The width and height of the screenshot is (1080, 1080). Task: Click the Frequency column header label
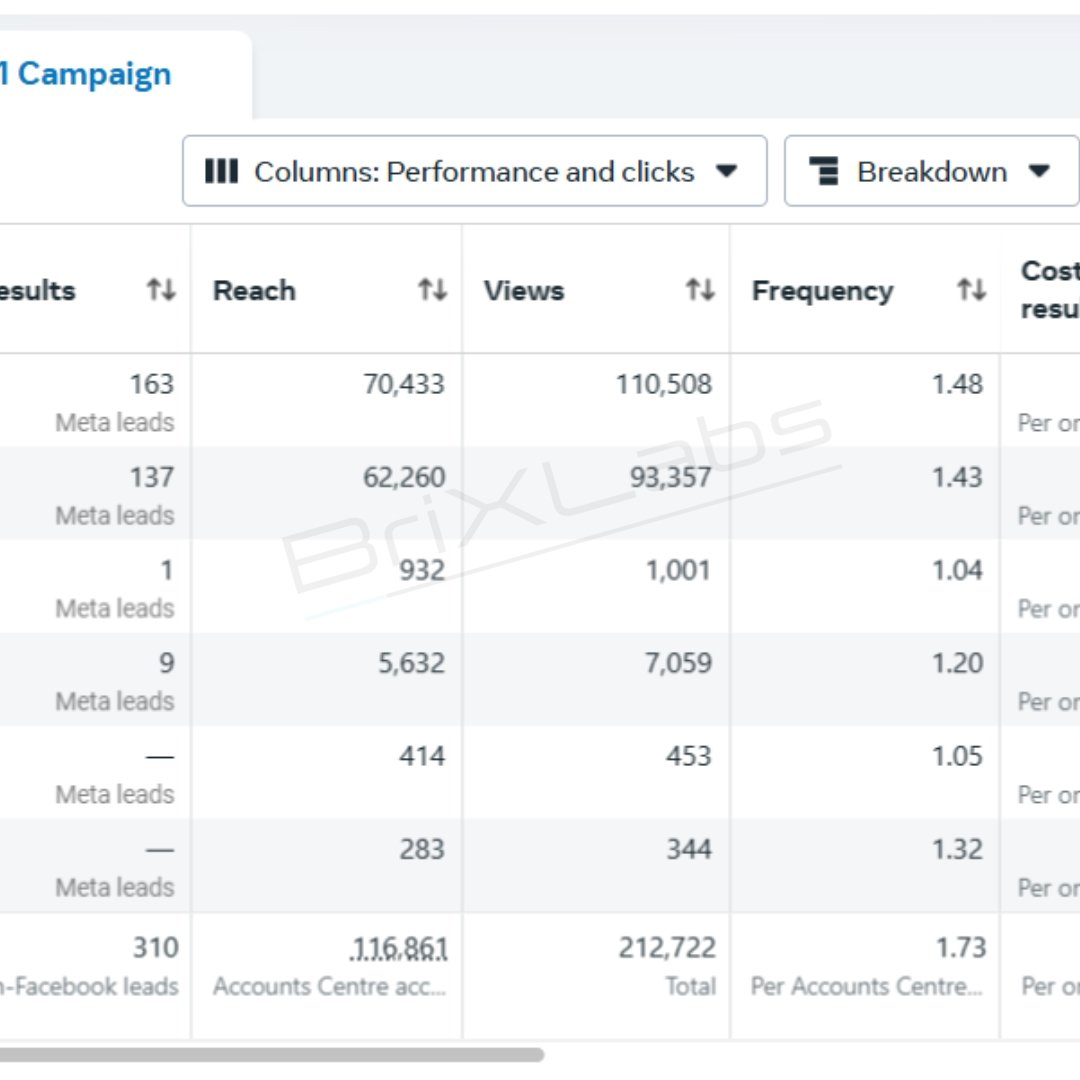(822, 291)
